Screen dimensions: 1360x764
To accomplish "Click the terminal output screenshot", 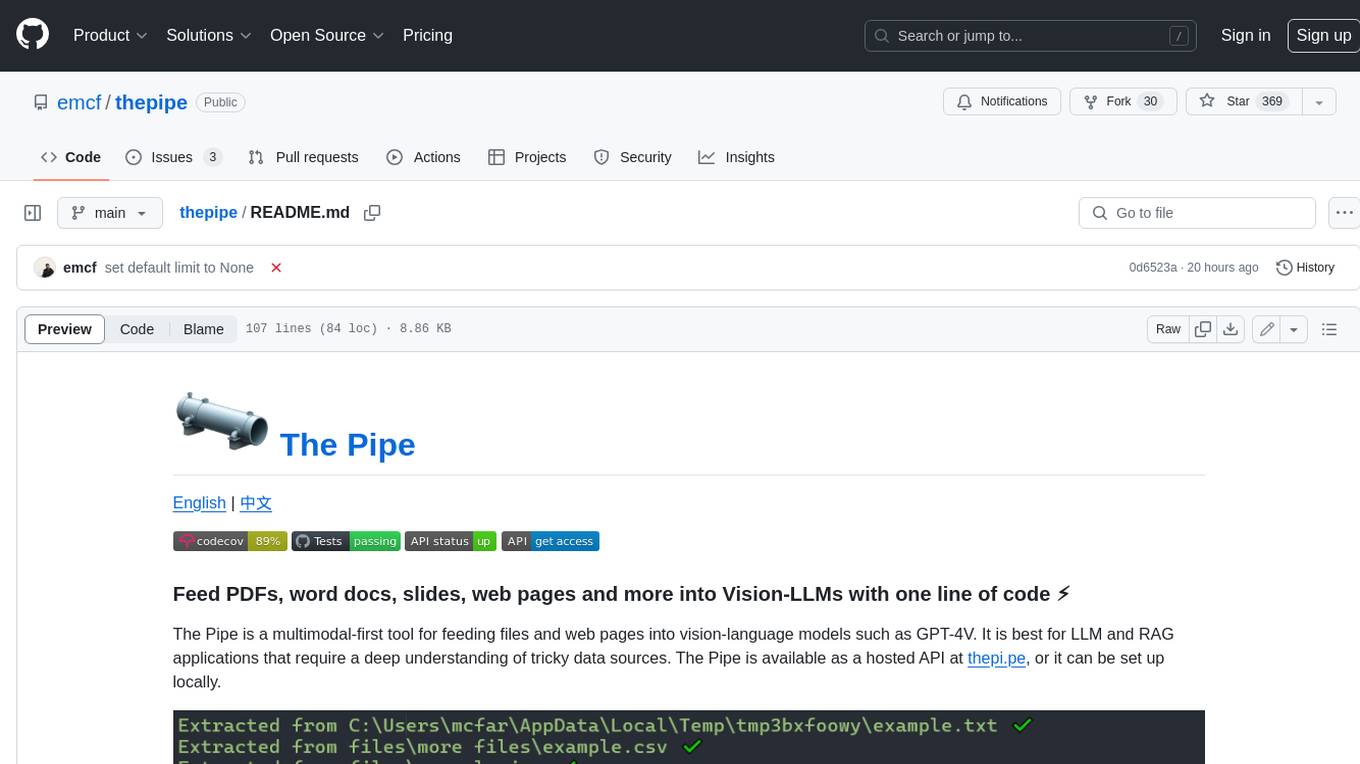I will (689, 737).
